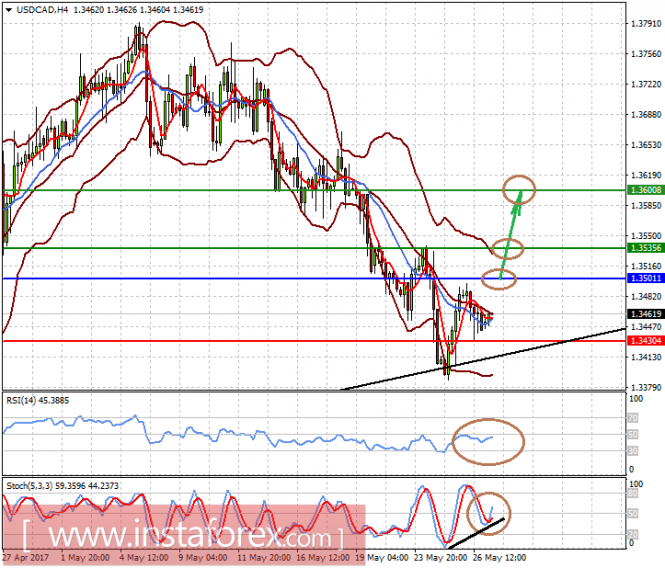Click the www.instaforex.com watermark link
This screenshot has height=568, width=665.
tap(183, 535)
